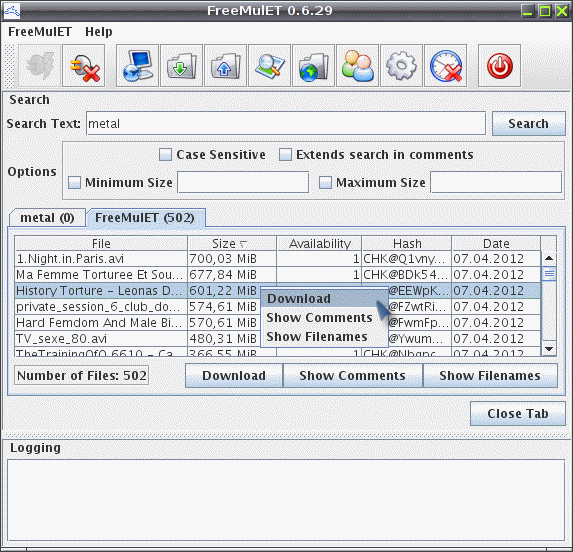This screenshot has height=552, width=573.
Task: Sort by the File column header
Action: click(101, 244)
